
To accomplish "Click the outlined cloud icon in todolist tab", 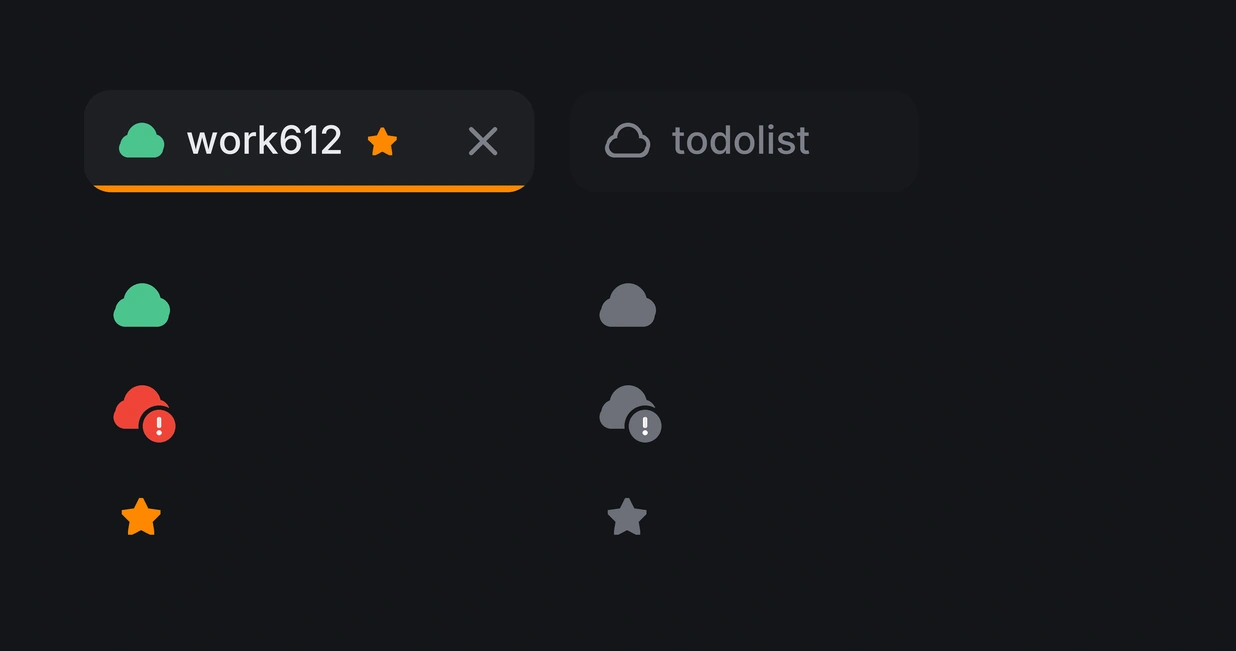I will pos(627,141).
